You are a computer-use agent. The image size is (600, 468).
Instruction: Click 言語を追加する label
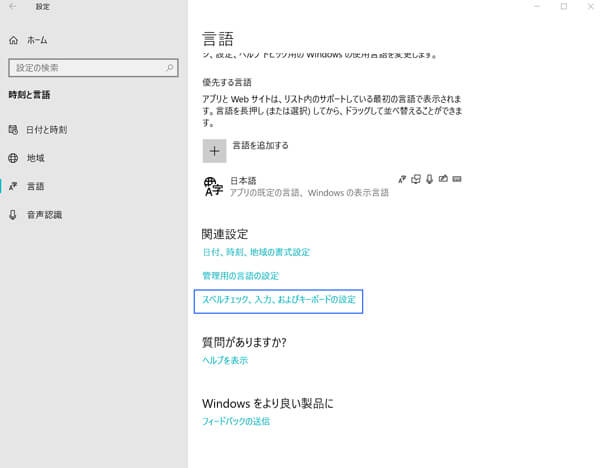coord(260,145)
